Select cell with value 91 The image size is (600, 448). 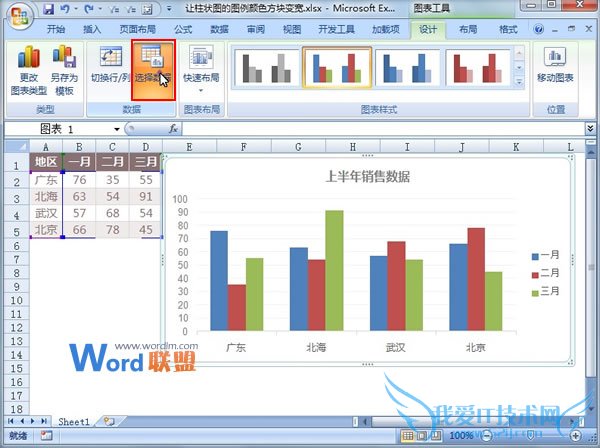click(x=146, y=197)
